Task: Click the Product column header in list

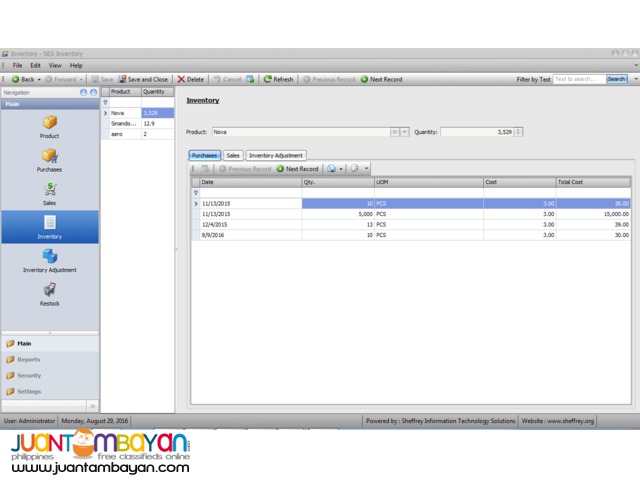Action: pyautogui.click(x=125, y=92)
